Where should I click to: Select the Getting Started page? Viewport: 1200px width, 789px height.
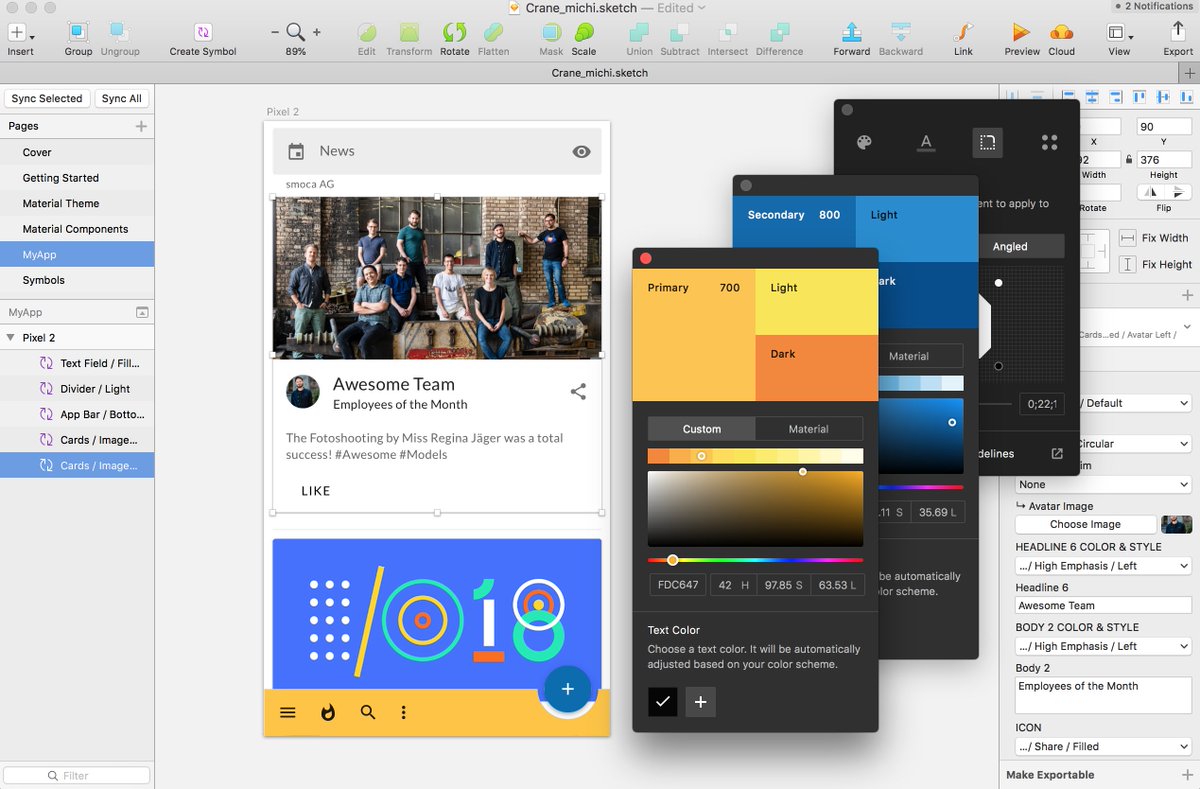click(77, 178)
